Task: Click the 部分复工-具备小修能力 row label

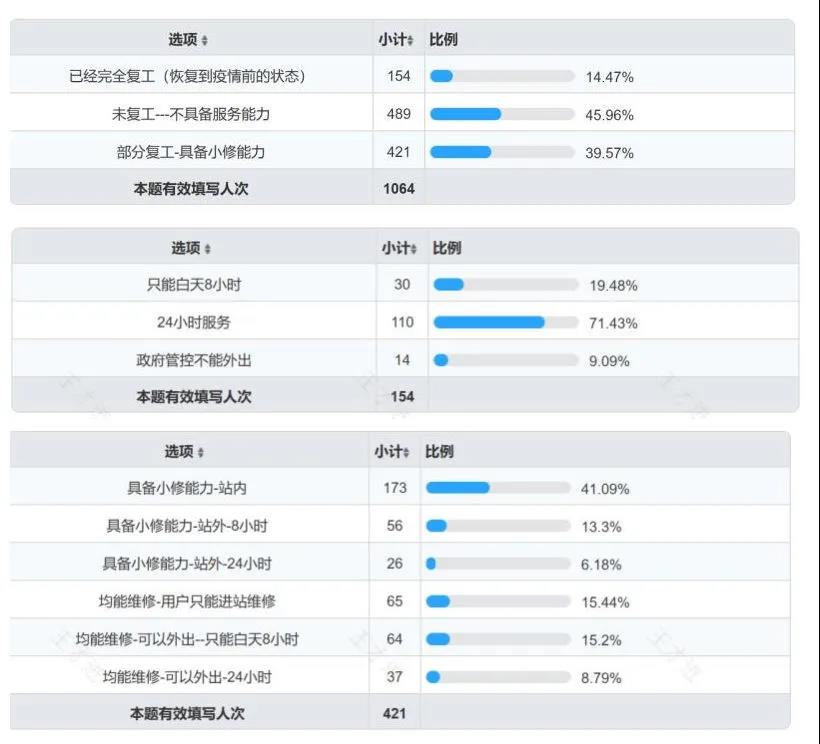Action: point(190,152)
